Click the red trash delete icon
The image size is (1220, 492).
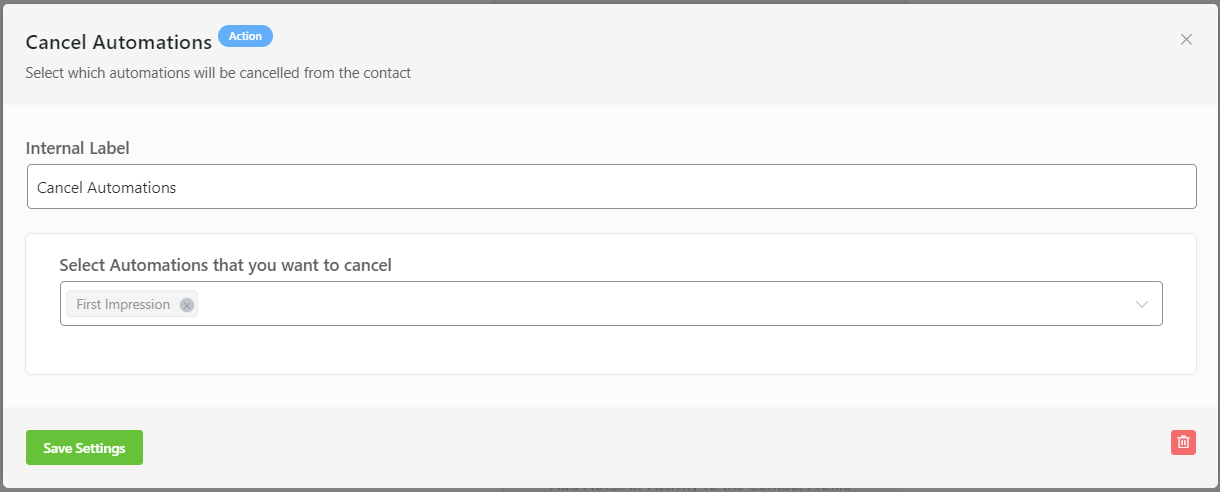tap(1183, 442)
